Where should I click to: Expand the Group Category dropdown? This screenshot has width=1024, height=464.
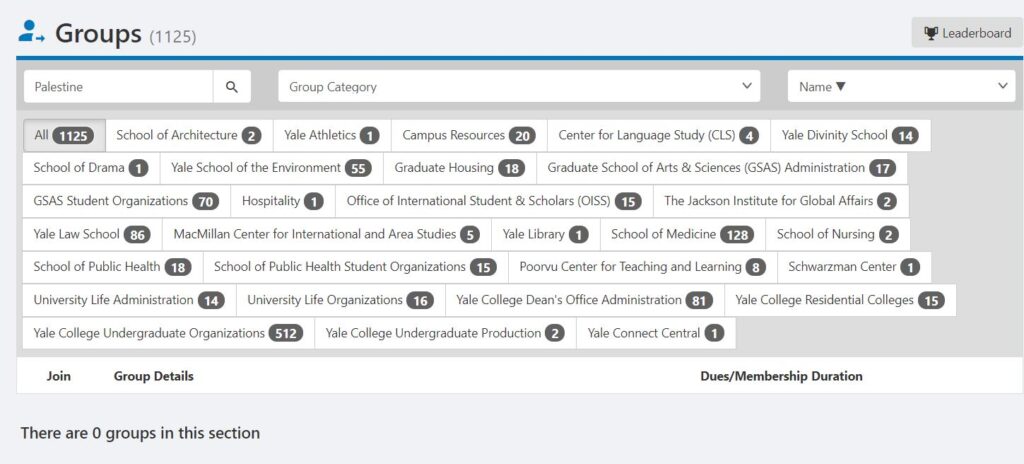(519, 87)
